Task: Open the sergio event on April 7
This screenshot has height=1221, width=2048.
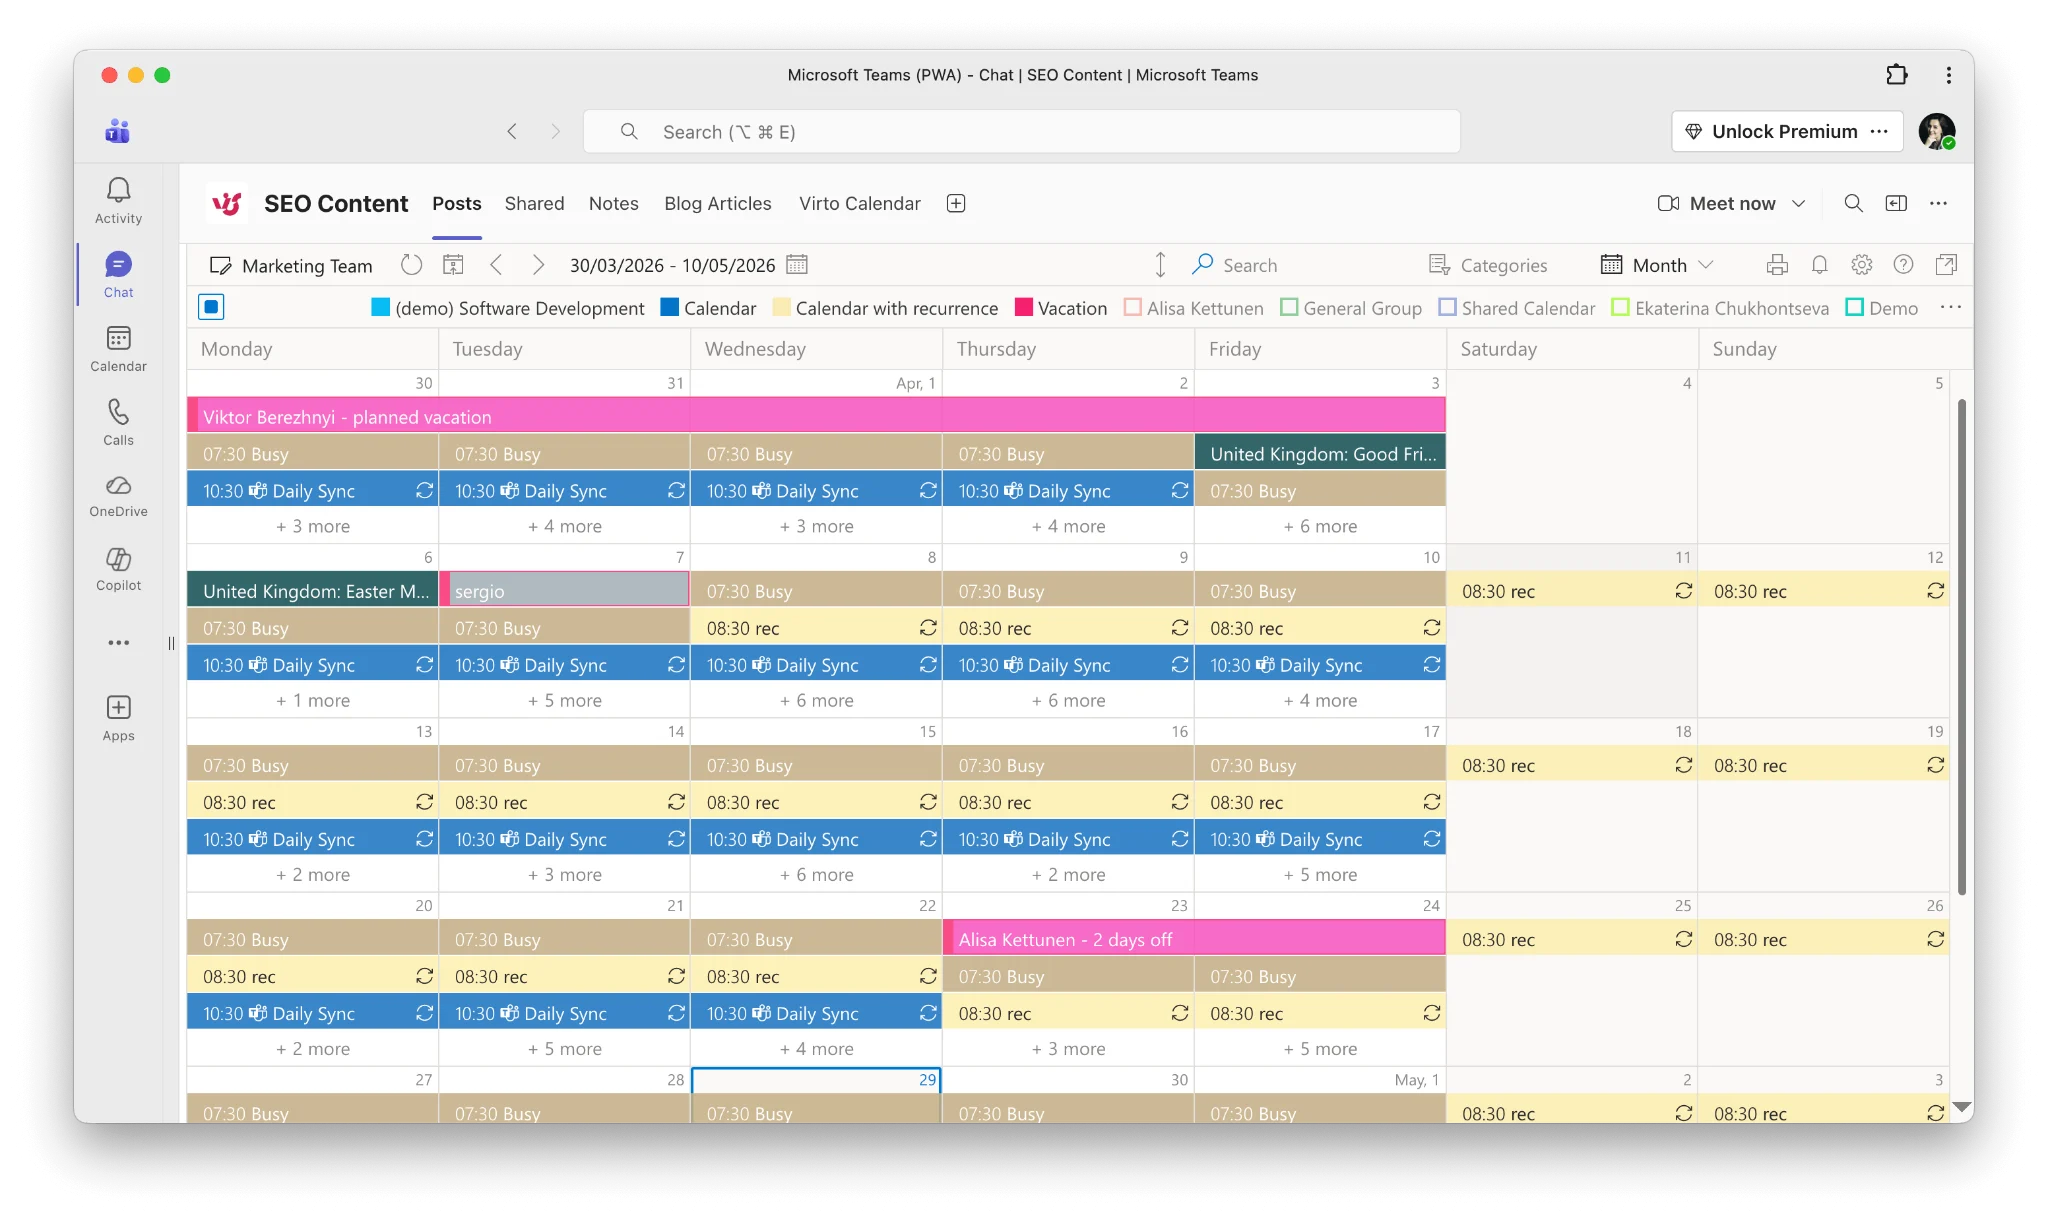Action: click(565, 590)
